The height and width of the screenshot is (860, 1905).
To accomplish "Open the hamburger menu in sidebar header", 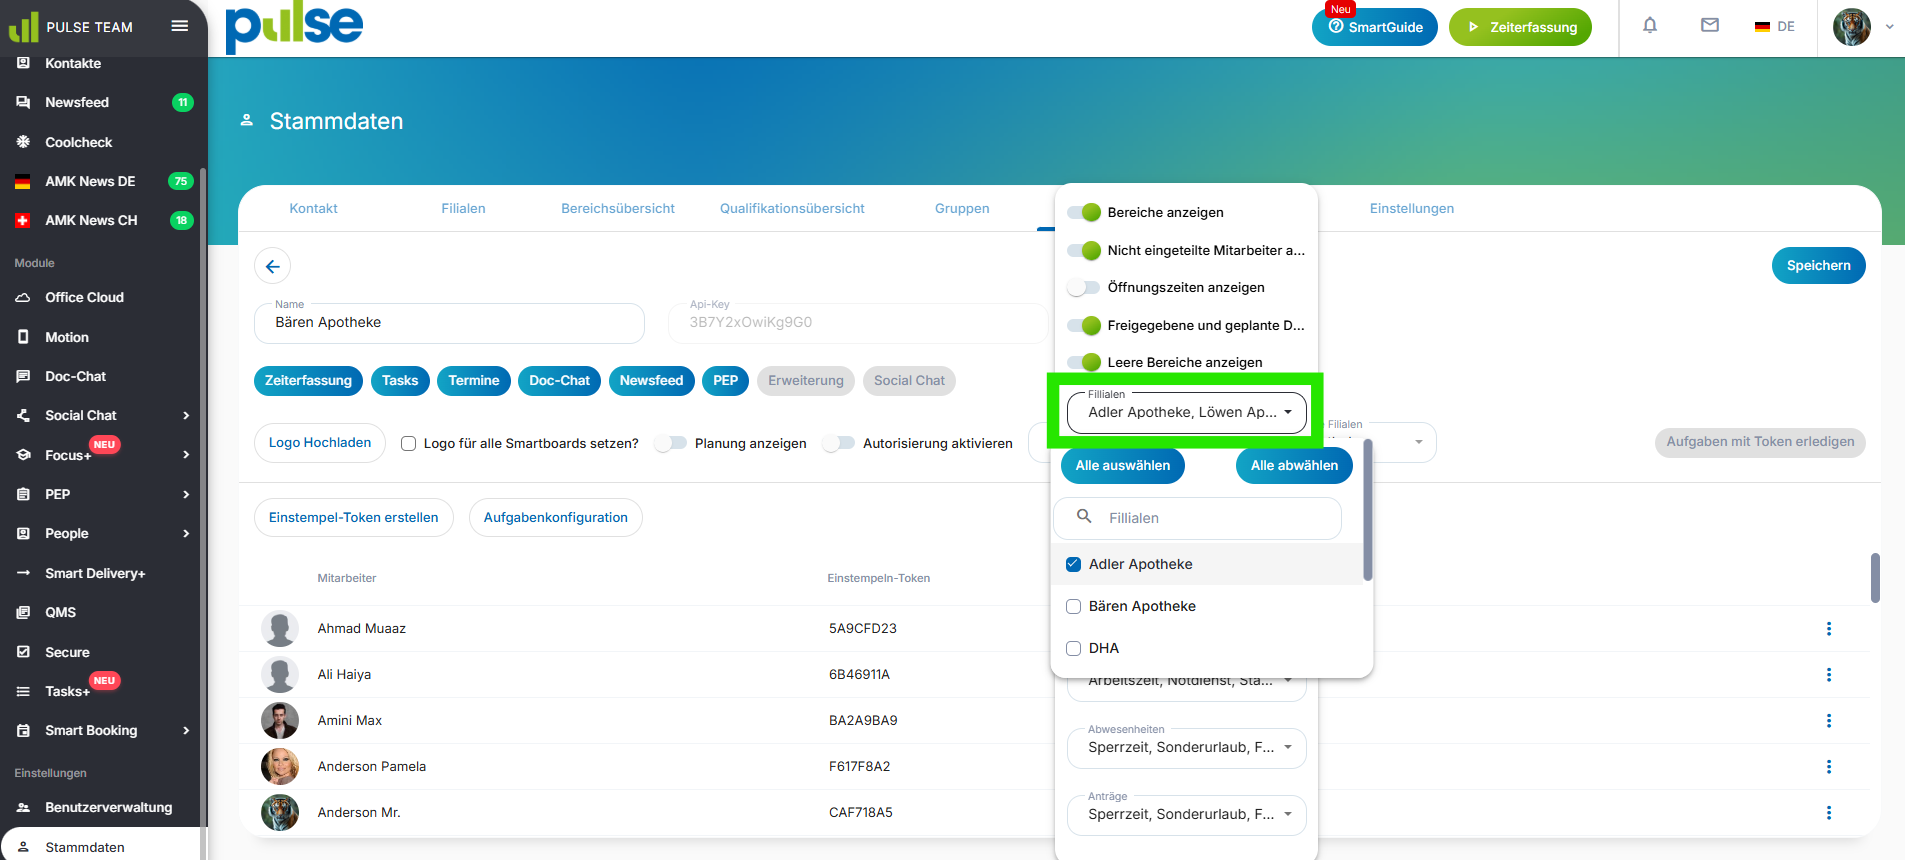I will coord(180,26).
